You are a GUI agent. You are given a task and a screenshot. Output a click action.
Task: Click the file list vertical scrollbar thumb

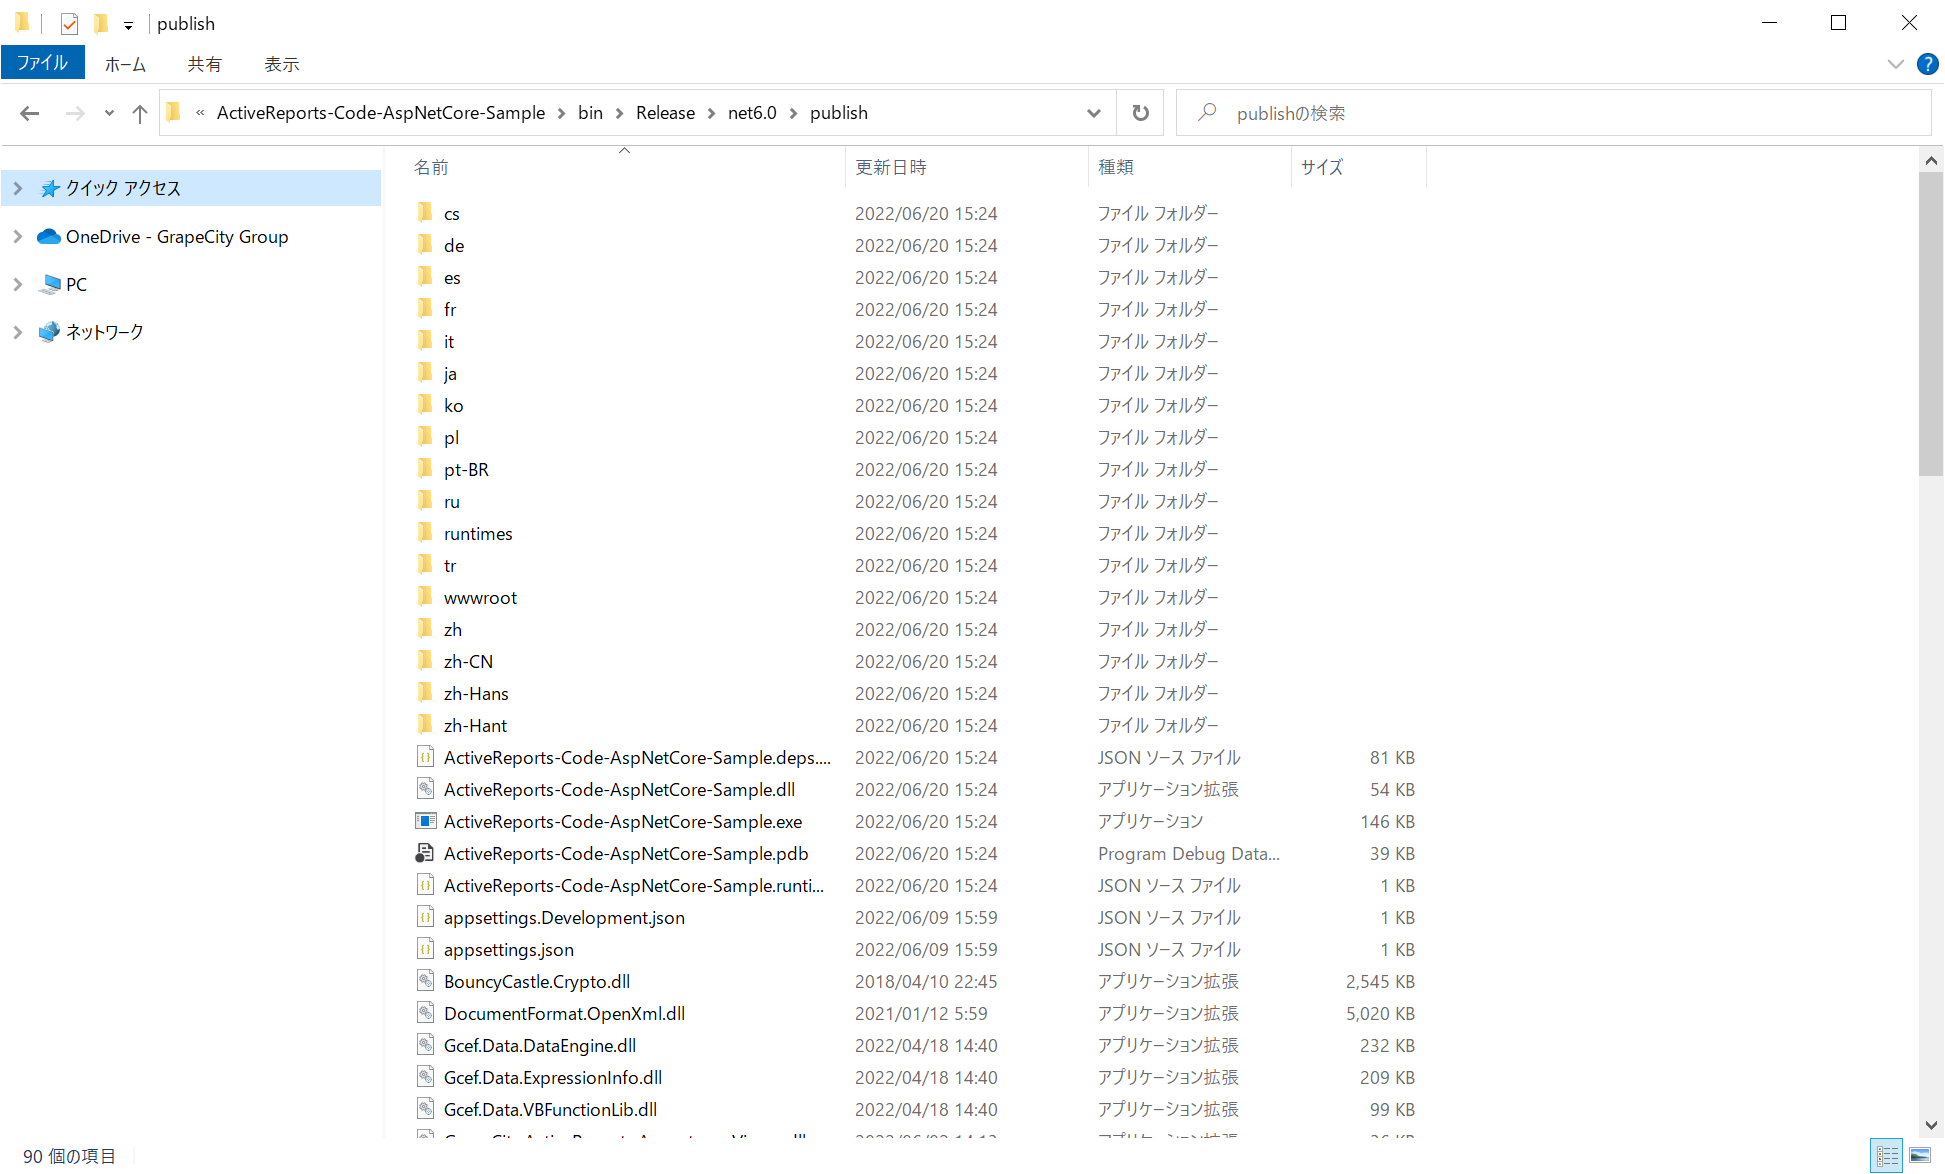click(x=1930, y=324)
